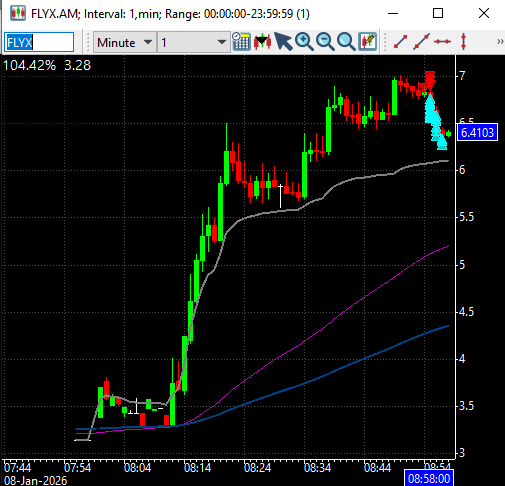
Task: Click the zoom out magnifier
Action: tap(325, 42)
